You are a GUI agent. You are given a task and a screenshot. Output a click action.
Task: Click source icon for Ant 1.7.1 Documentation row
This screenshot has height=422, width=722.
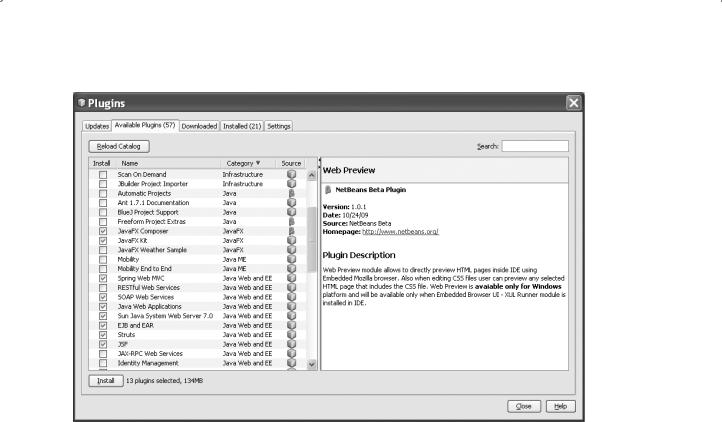coord(291,203)
